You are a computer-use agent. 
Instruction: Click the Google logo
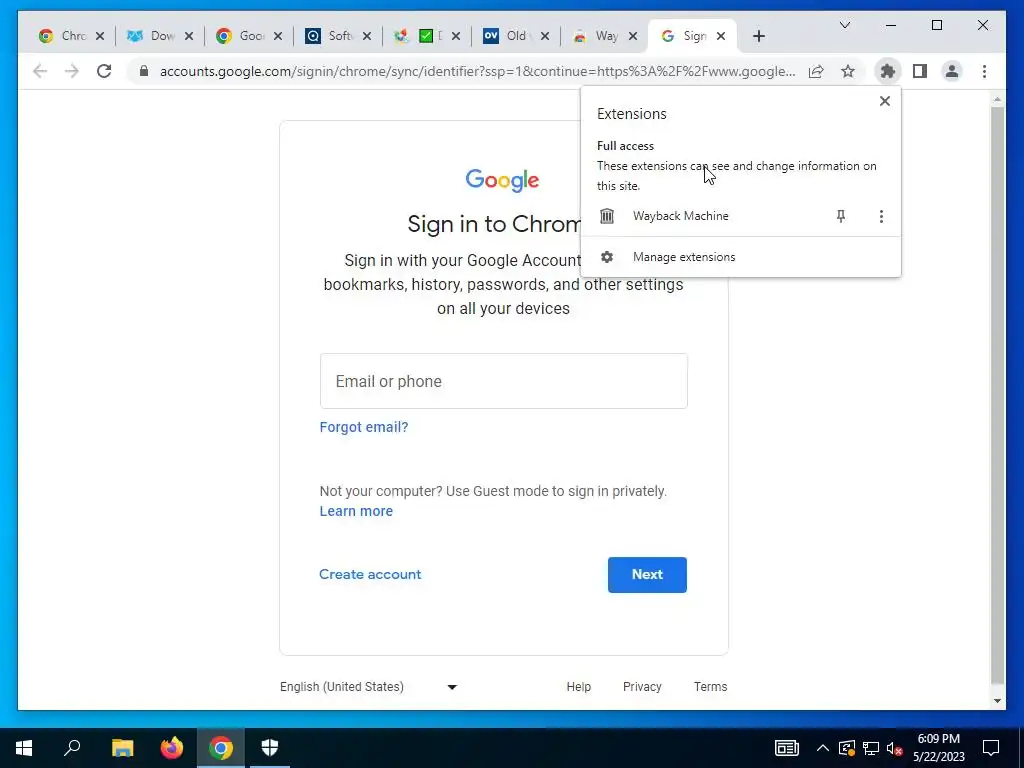pyautogui.click(x=502, y=180)
